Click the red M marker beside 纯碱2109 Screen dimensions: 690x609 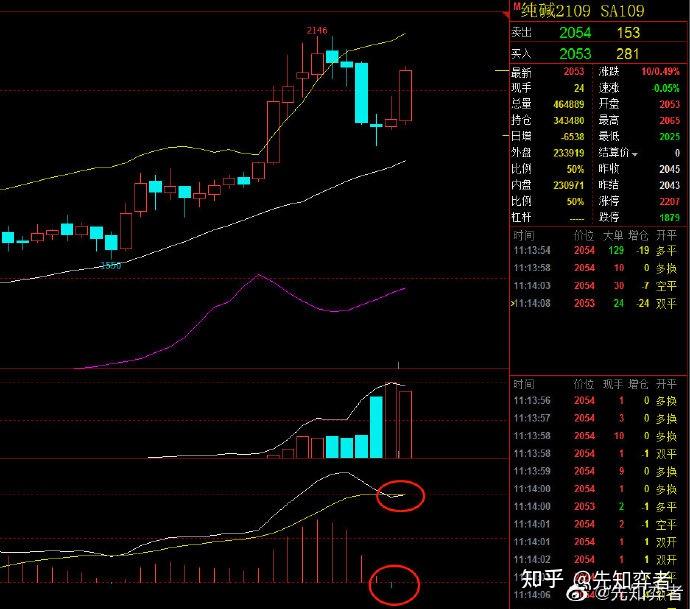point(516,7)
